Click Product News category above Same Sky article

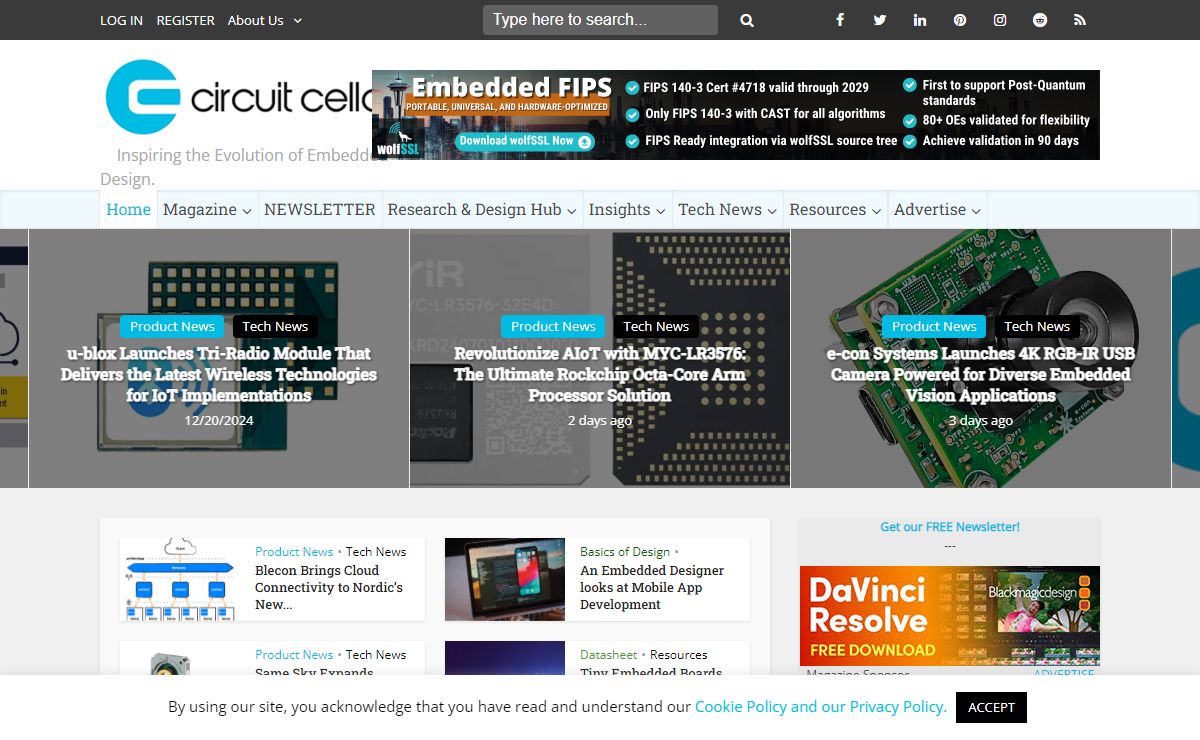pos(294,654)
